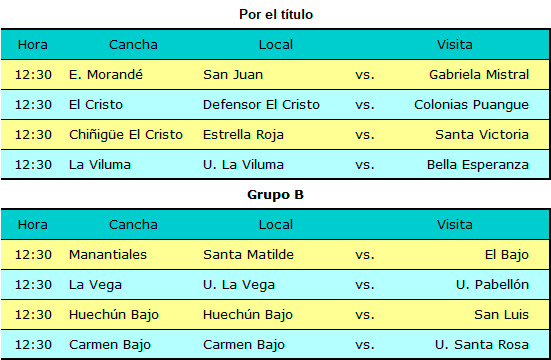
Task: Select the Defensor El Cristo team
Action: [261, 105]
